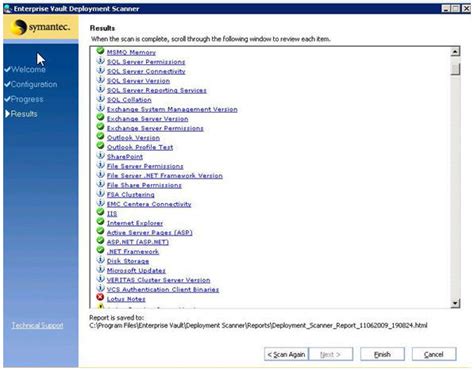Click the info icon beside Disk Storage

[x=100, y=259]
